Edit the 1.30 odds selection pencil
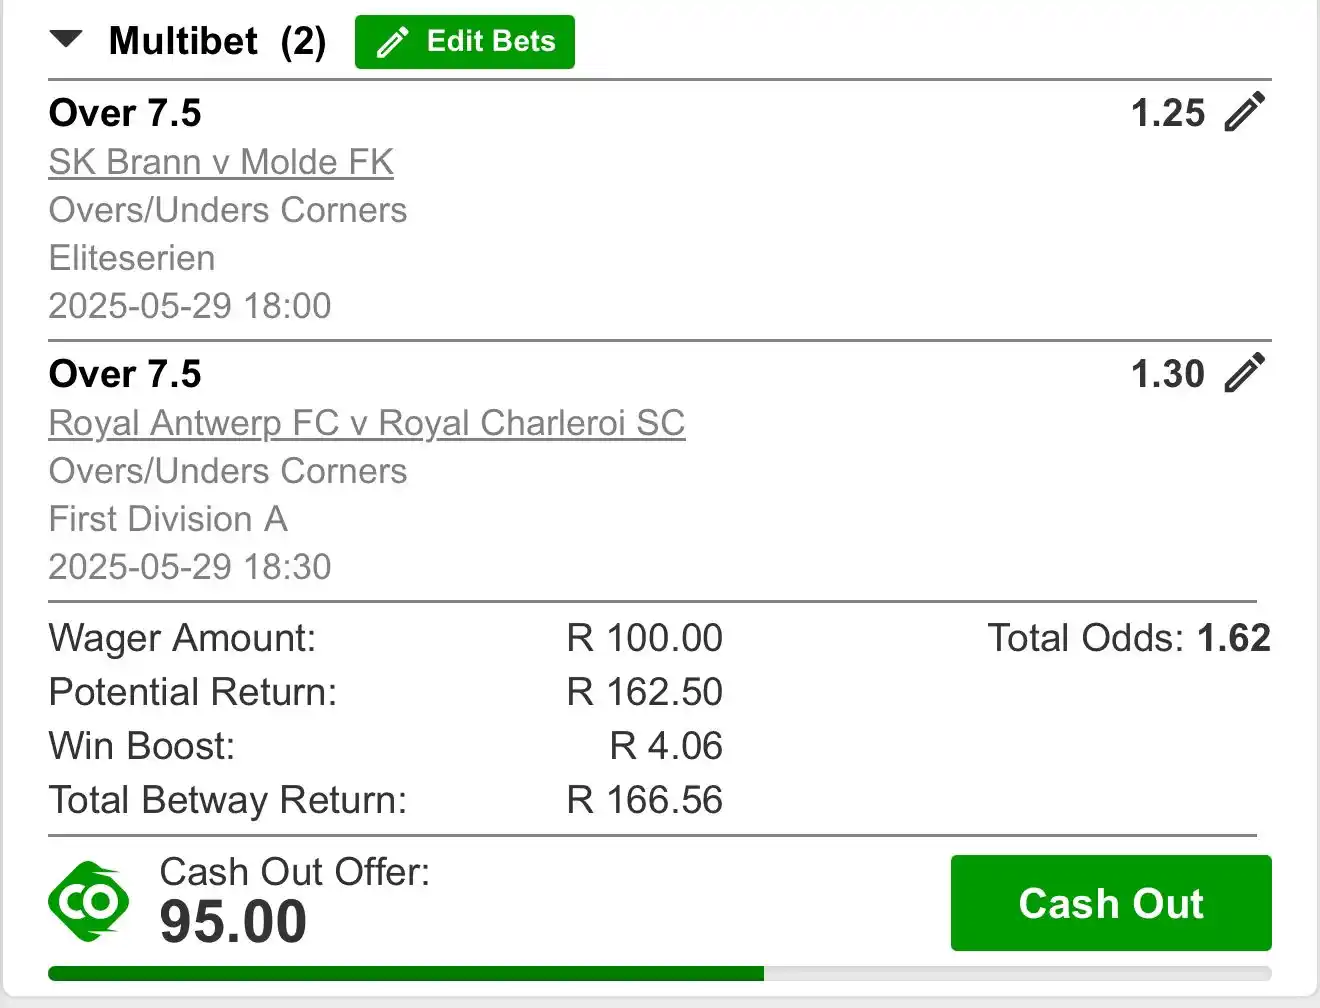The height and width of the screenshot is (1008, 1320). pos(1245,373)
